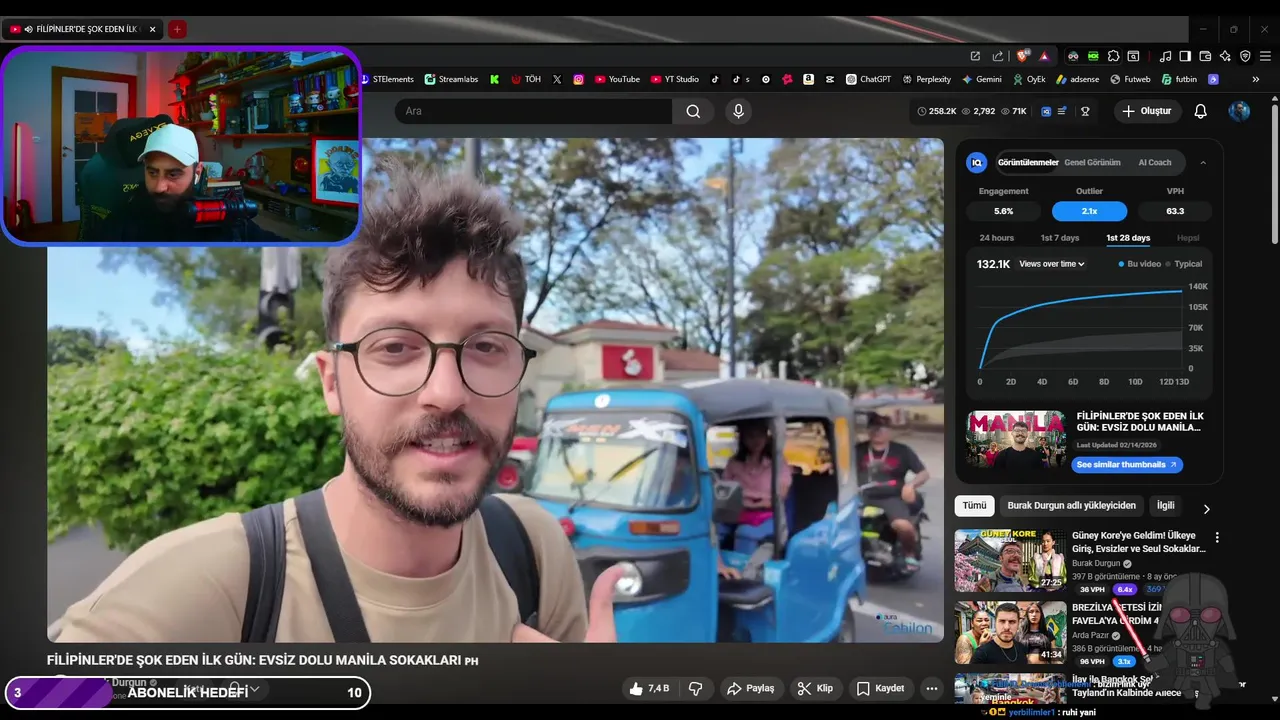The height and width of the screenshot is (720, 1280).
Task: Expand the bookmarks overflow chevron
Action: pos(1255,79)
